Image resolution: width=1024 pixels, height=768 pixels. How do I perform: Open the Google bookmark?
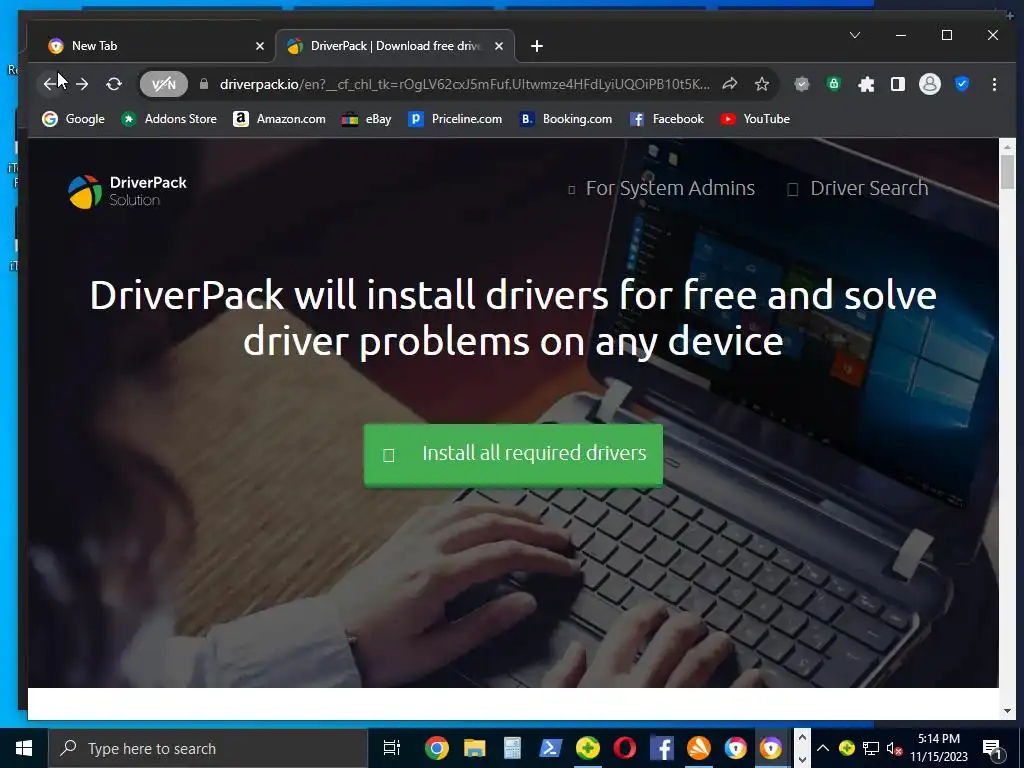coord(73,119)
